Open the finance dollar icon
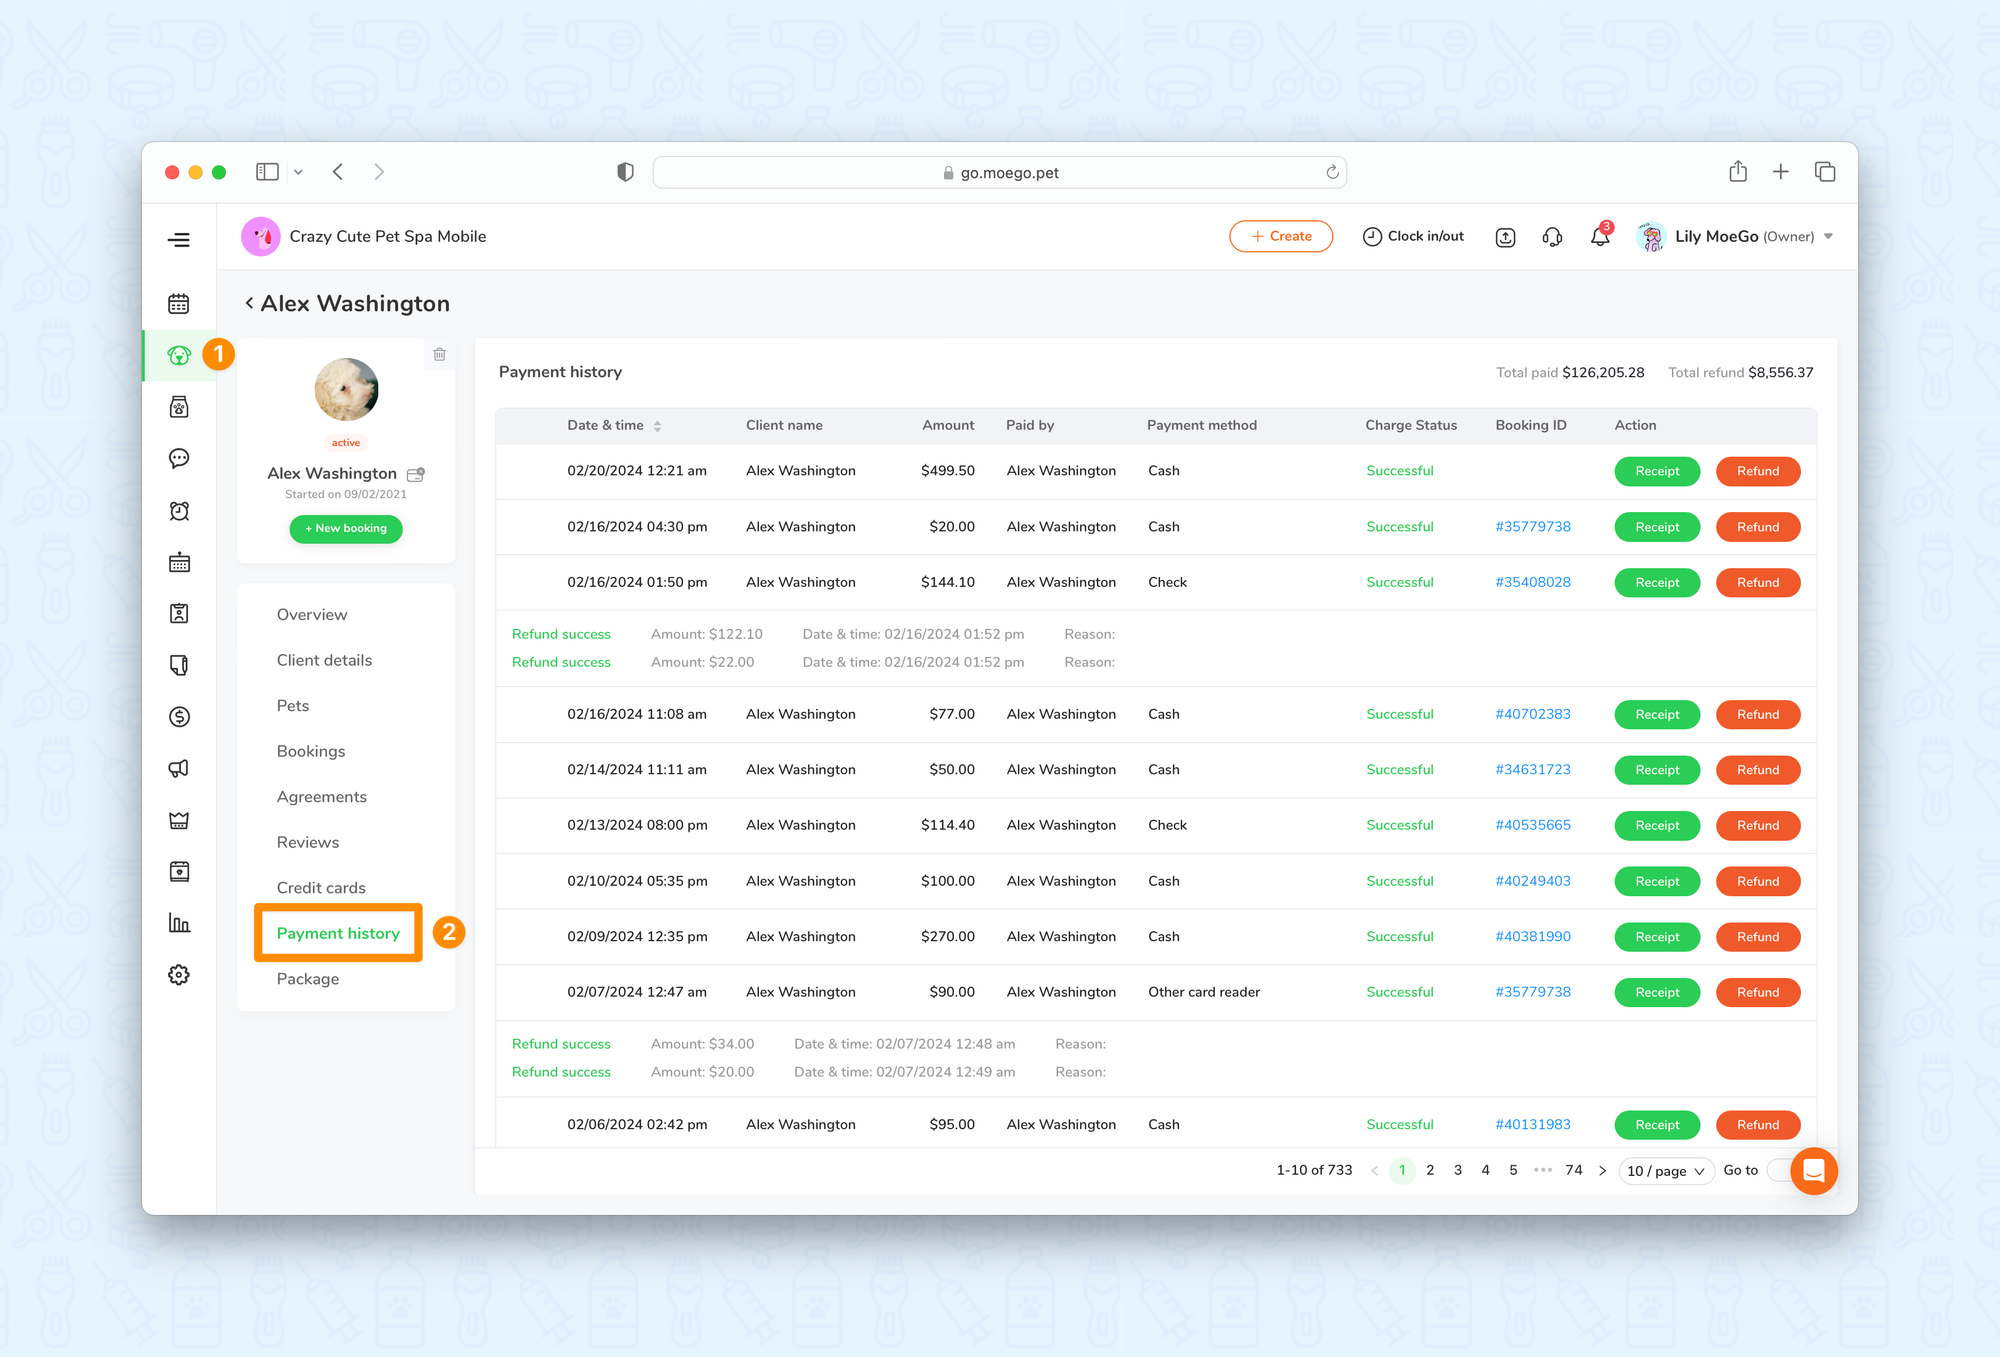Image resolution: width=2000 pixels, height=1357 pixels. point(179,717)
